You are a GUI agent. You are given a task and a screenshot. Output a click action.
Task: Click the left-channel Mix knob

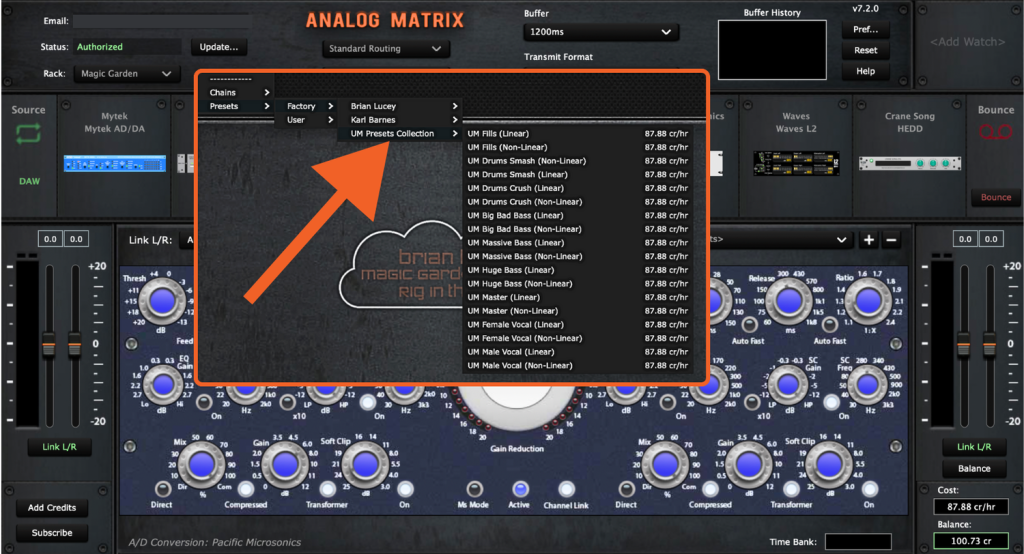click(200, 465)
